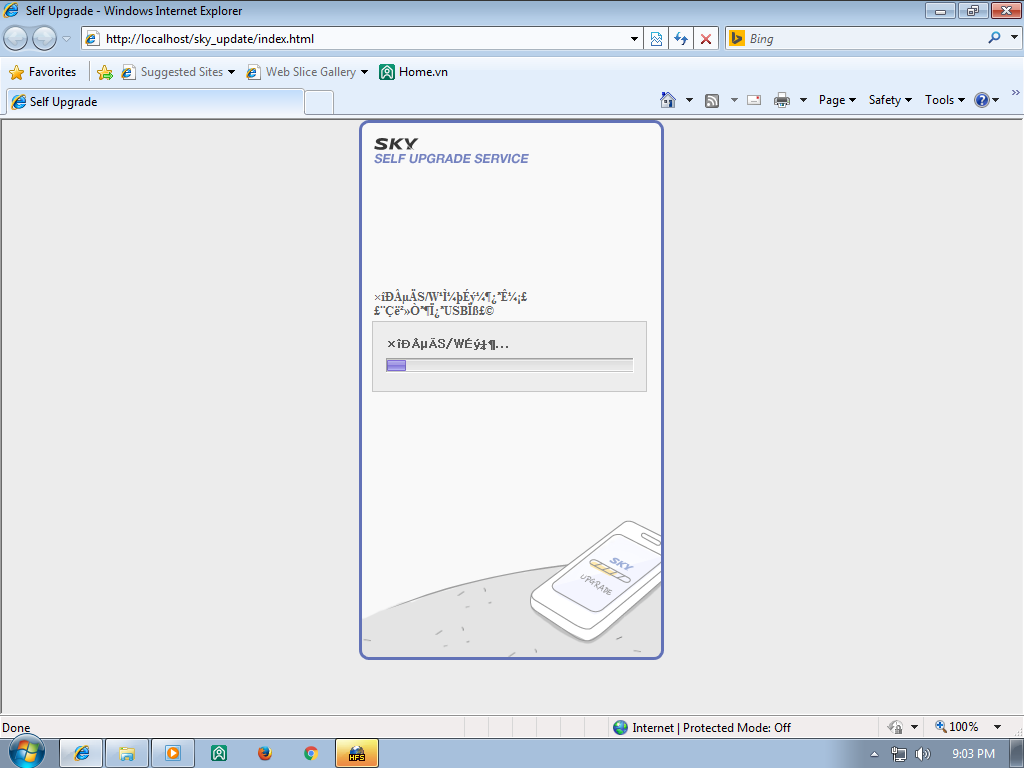Viewport: 1024px width, 768px height.
Task: Click the Internet zone globe icon
Action: click(620, 727)
